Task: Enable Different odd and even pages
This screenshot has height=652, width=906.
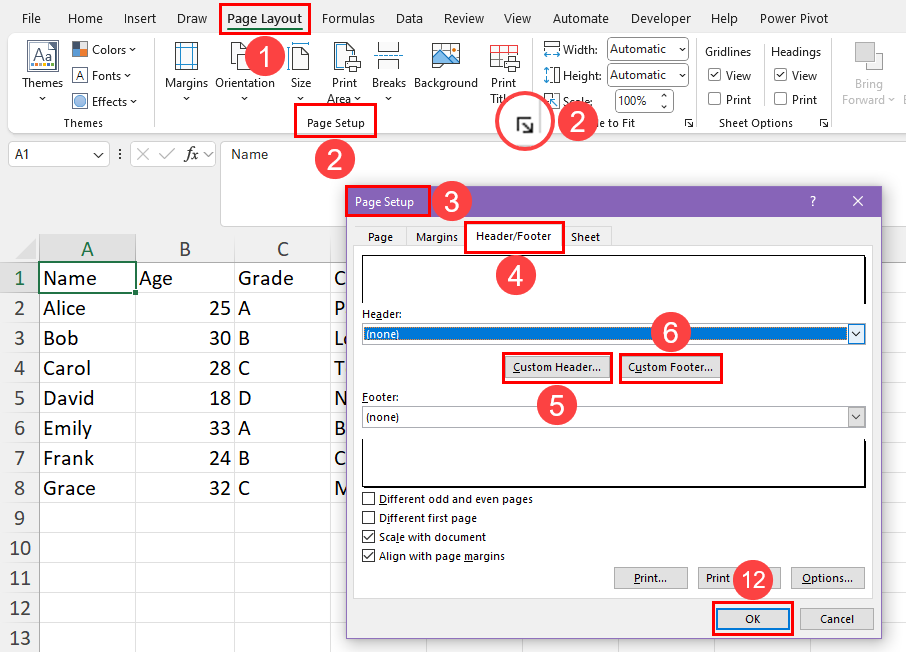Action: 368,498
